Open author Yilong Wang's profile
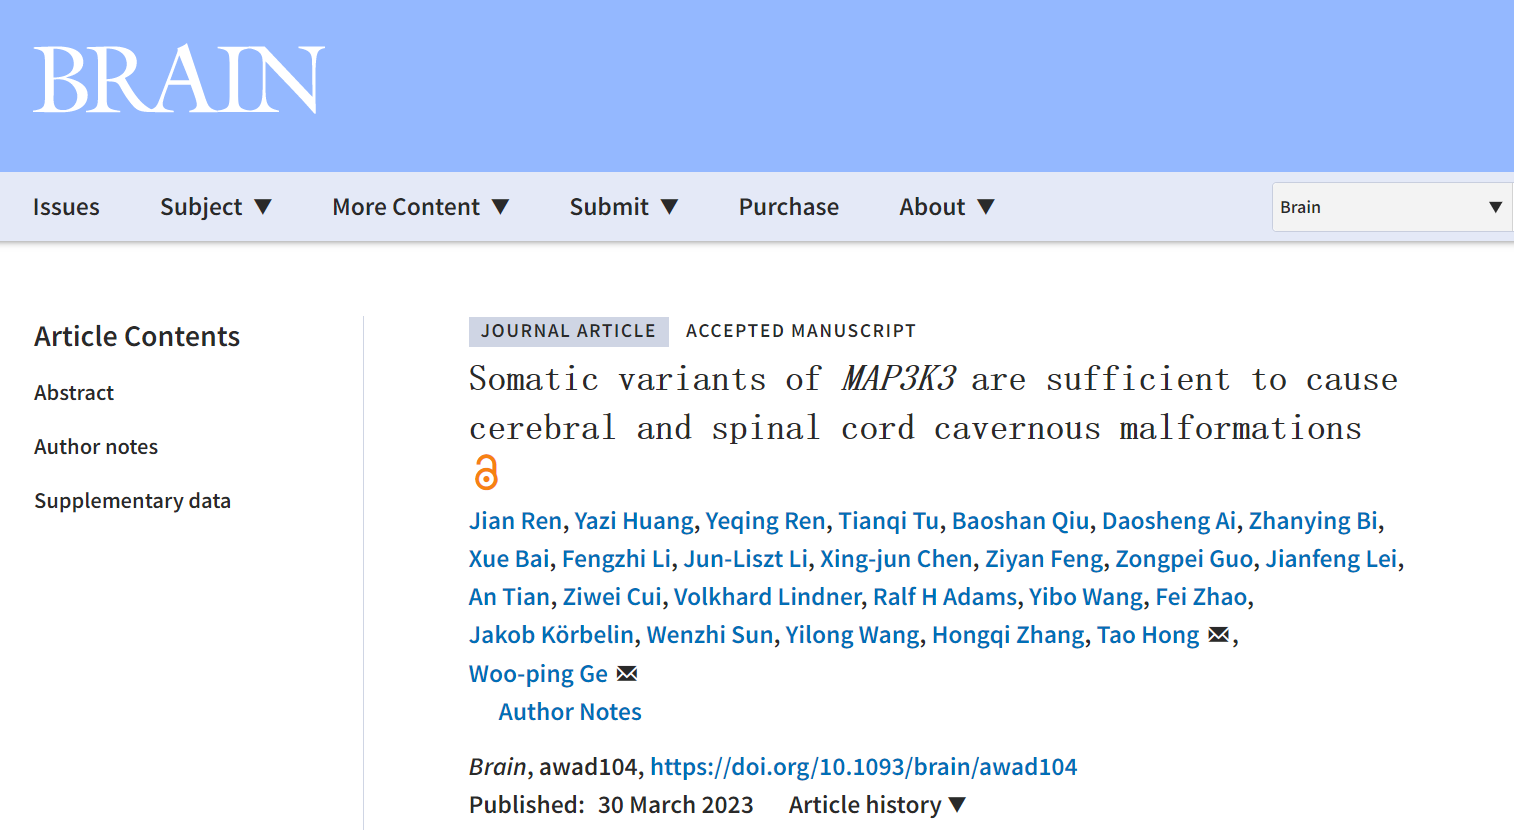The image size is (1514, 830). coord(853,635)
